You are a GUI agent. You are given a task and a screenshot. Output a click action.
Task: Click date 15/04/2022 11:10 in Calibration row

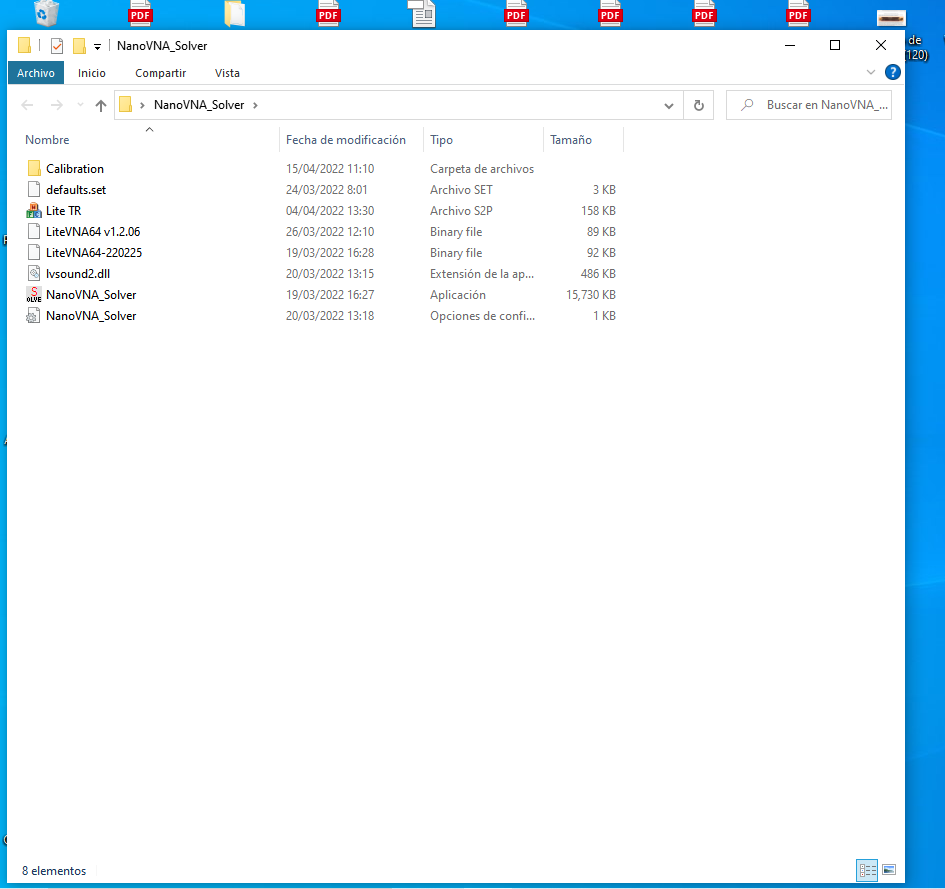click(330, 169)
